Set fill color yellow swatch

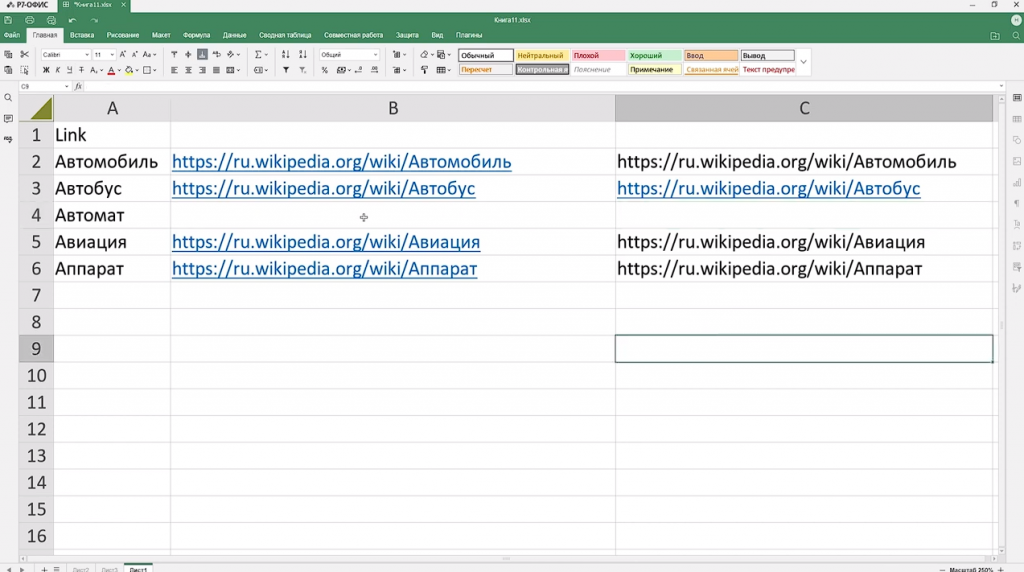pos(129,70)
